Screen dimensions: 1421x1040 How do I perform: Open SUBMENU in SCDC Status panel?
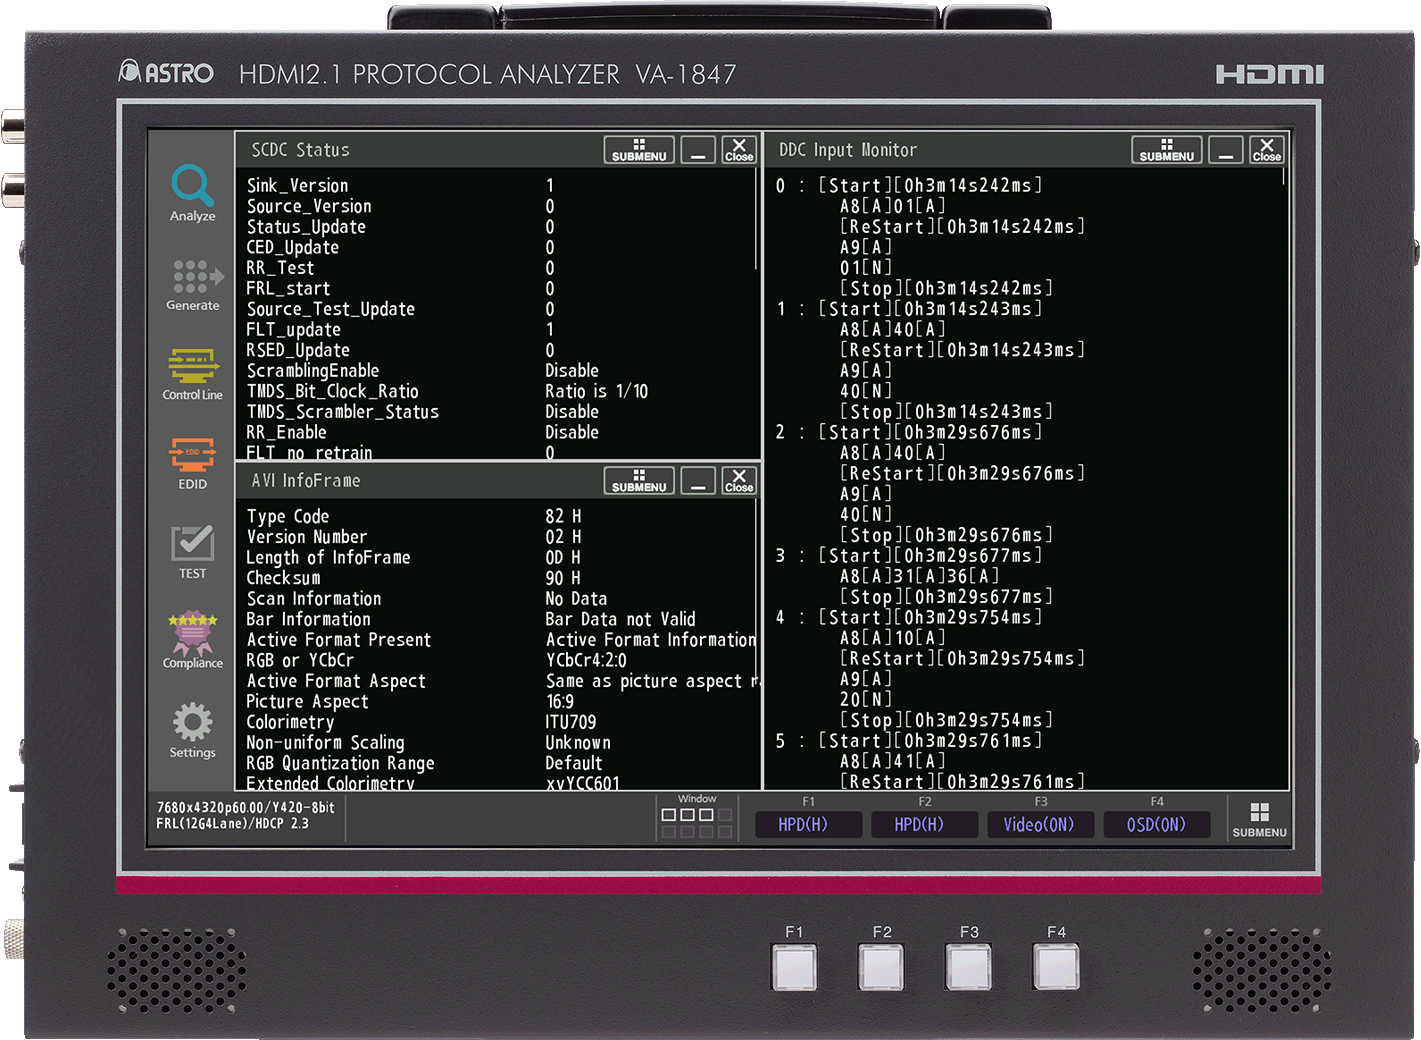click(639, 150)
